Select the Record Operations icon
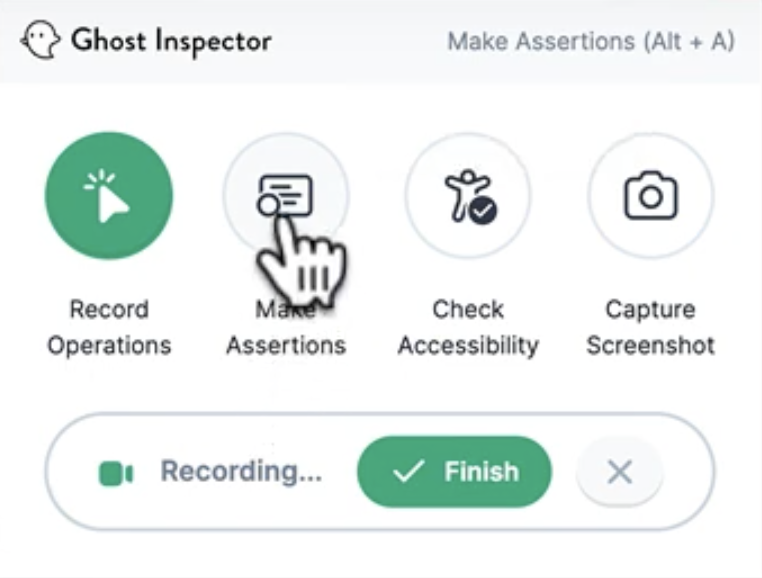The image size is (762, 578). tap(109, 196)
